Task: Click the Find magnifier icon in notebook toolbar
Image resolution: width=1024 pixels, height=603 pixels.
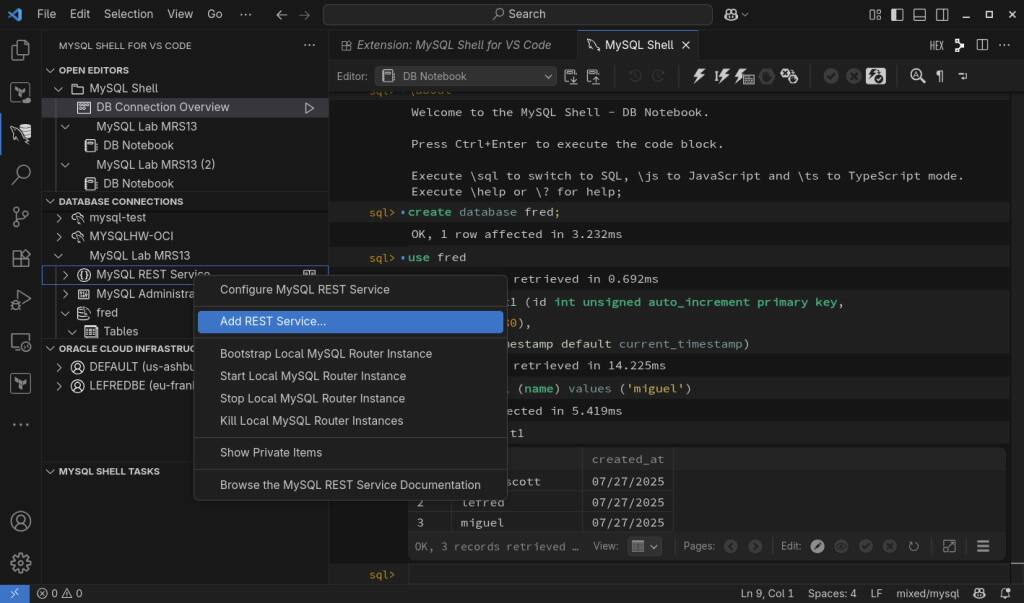Action: (x=917, y=76)
